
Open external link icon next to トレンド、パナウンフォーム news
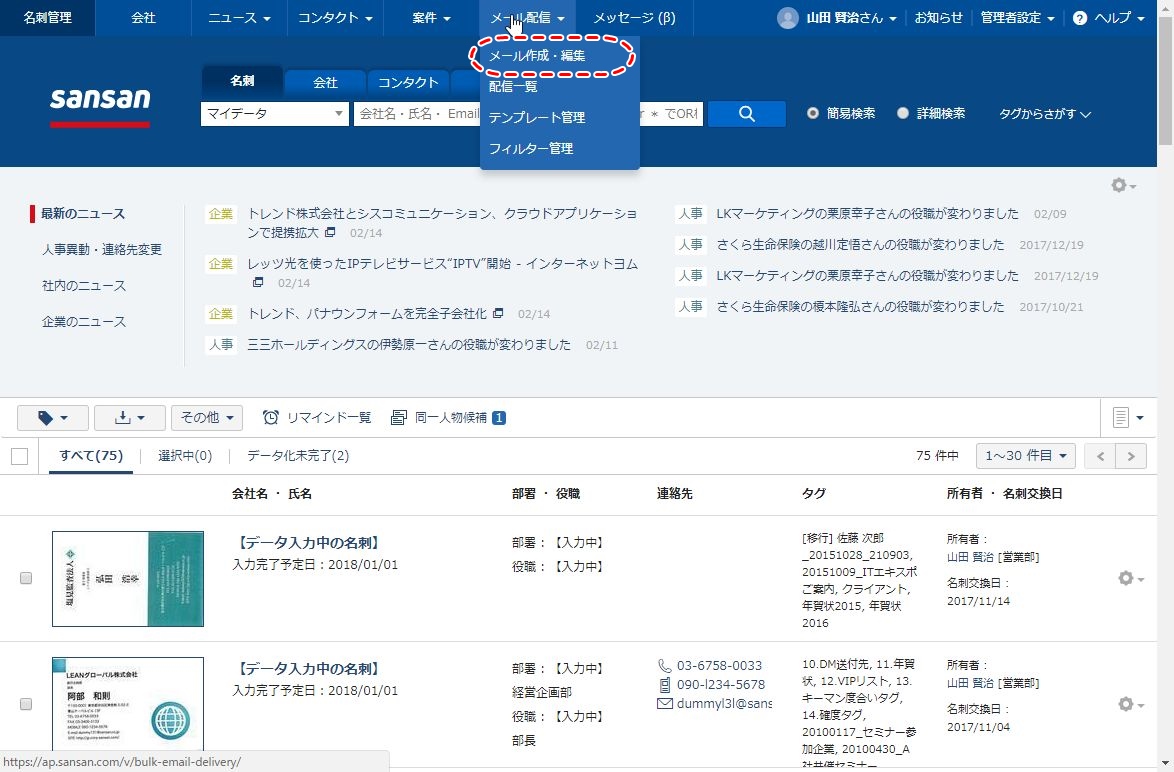pos(498,313)
